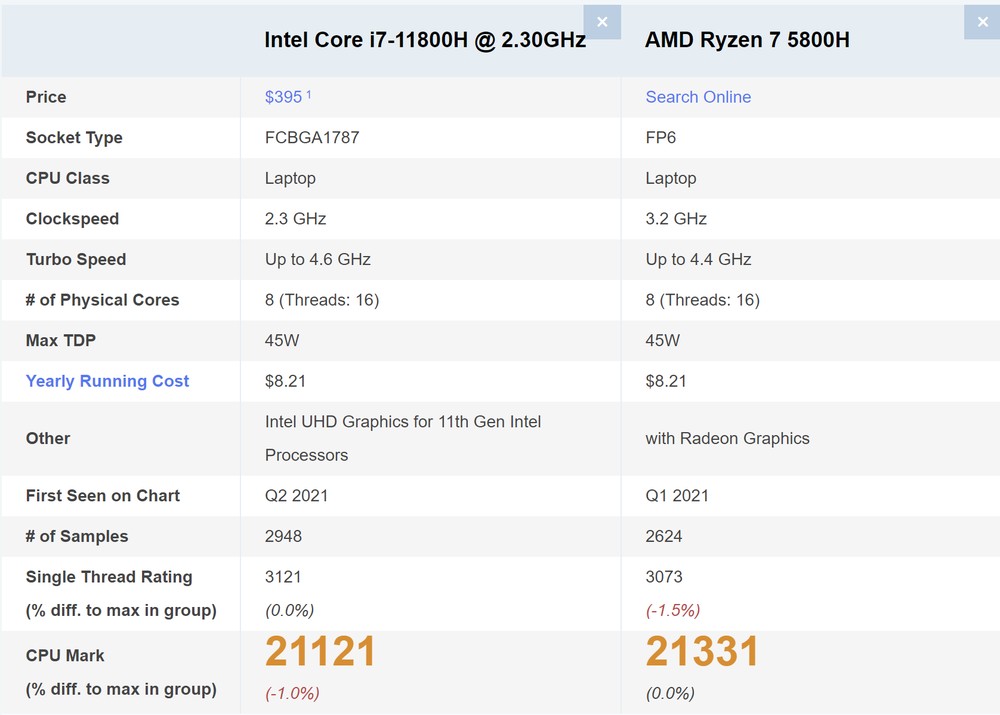Click the AMD Ryzen 7 5800H heading
Image resolution: width=1000 pixels, height=715 pixels.
click(x=747, y=40)
